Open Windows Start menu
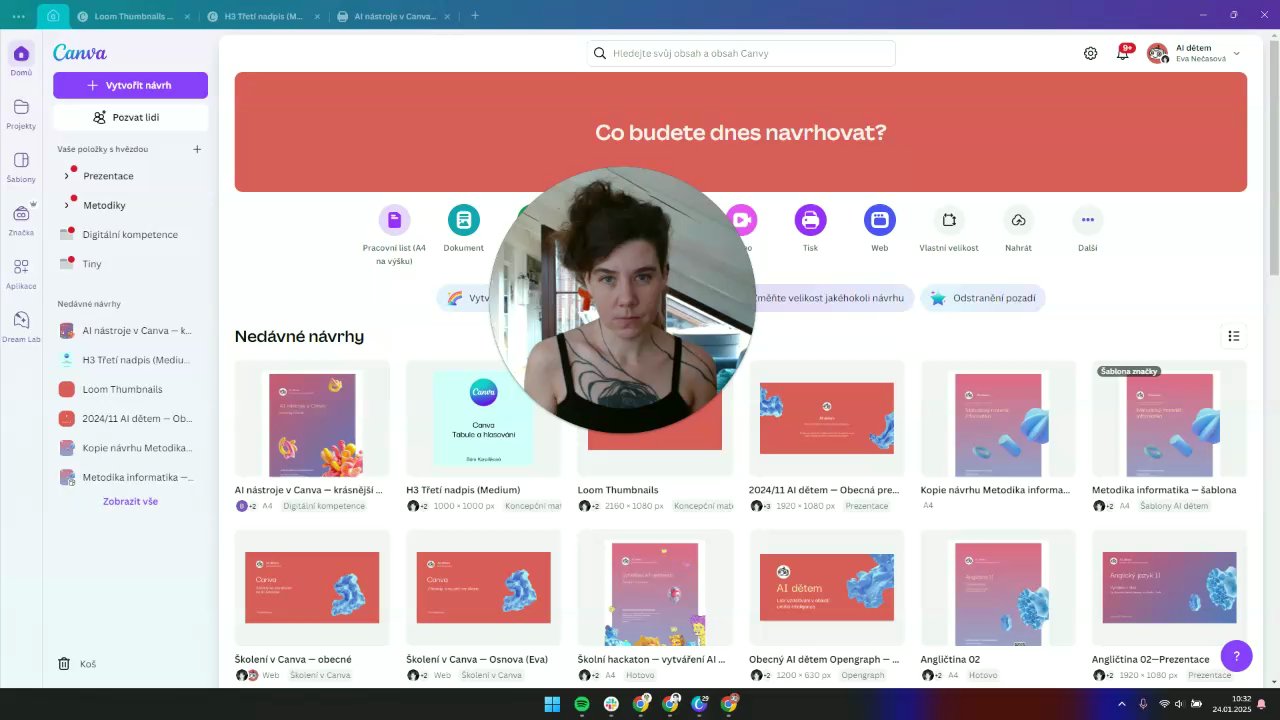The image size is (1280, 720). pyautogui.click(x=552, y=704)
